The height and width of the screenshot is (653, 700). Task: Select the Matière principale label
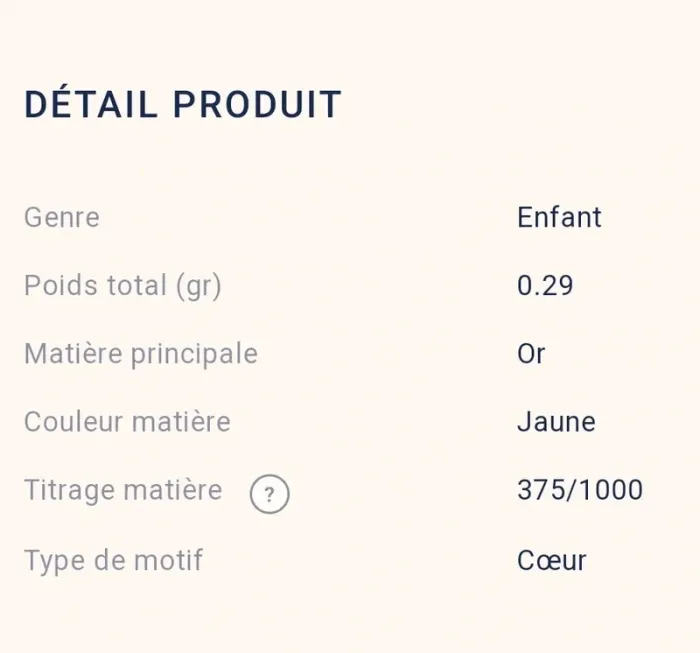[x=141, y=354]
